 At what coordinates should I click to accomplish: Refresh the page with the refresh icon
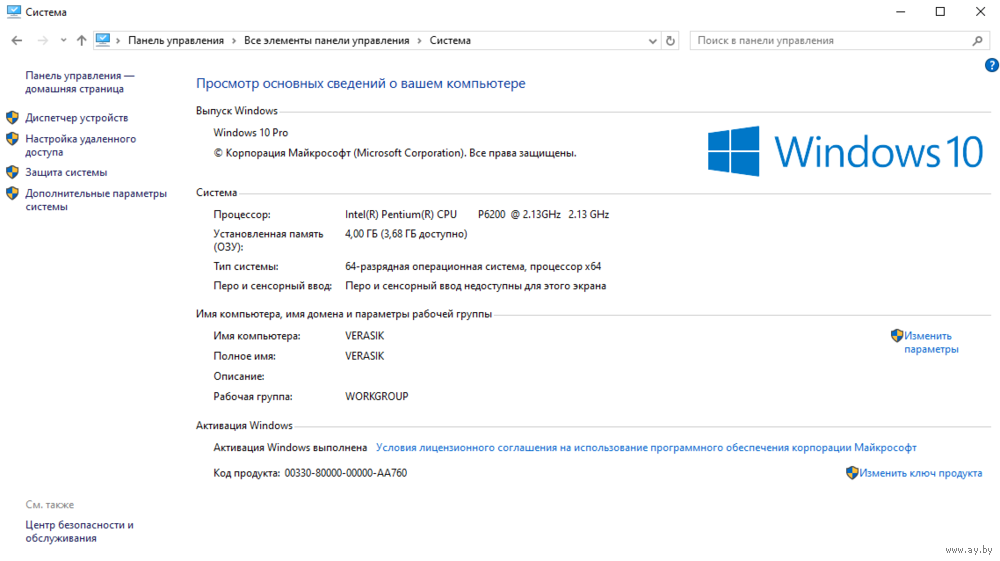click(670, 41)
